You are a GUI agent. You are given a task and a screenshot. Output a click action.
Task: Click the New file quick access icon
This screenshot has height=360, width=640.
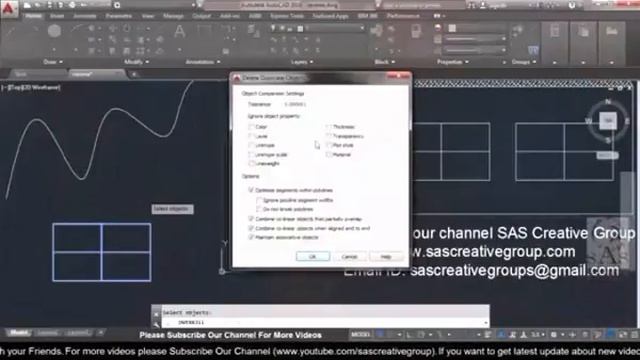(x=27, y=5)
